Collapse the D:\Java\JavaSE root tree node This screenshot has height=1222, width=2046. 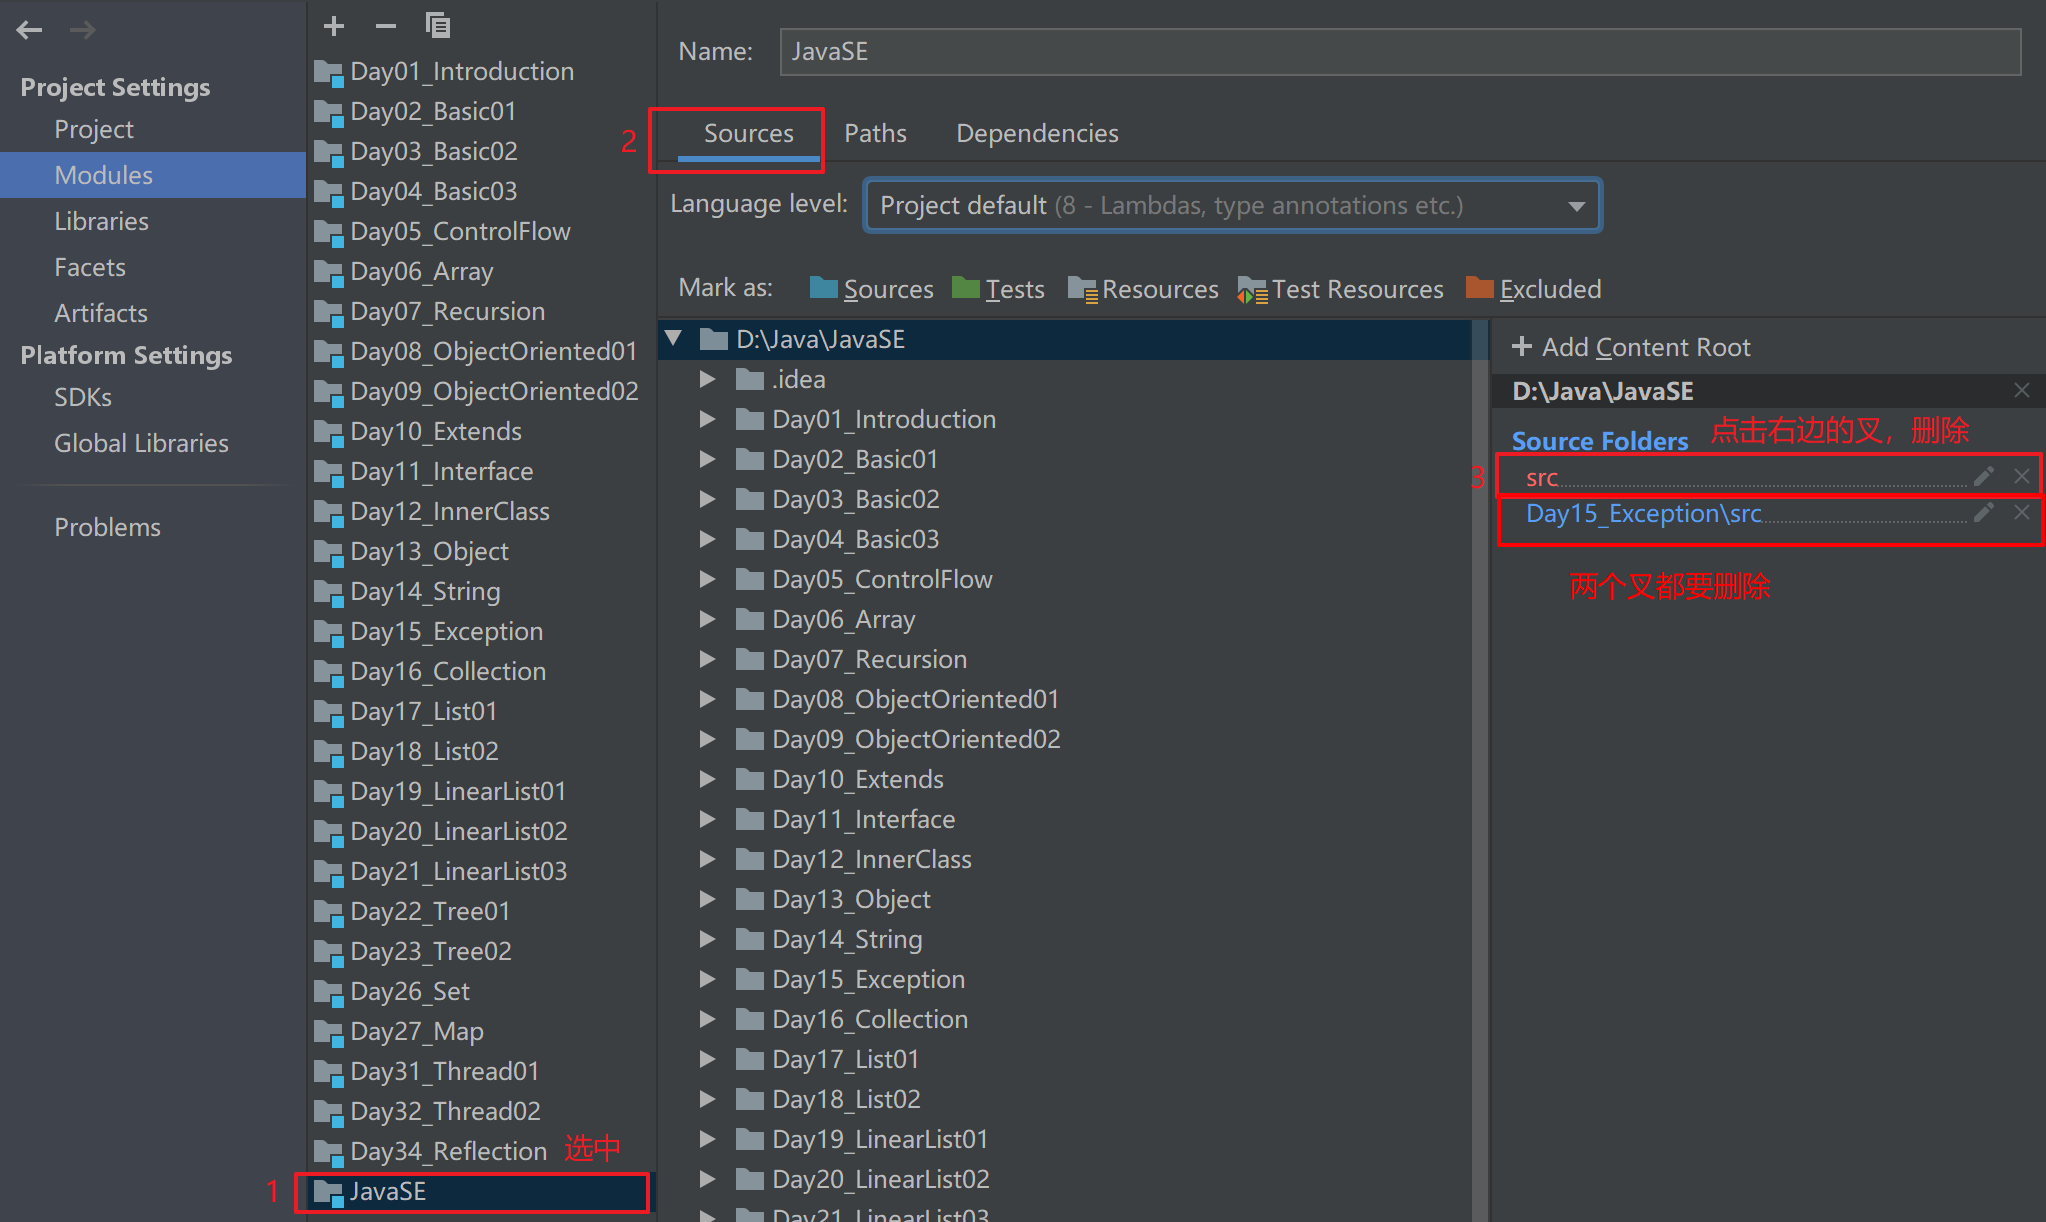(674, 339)
